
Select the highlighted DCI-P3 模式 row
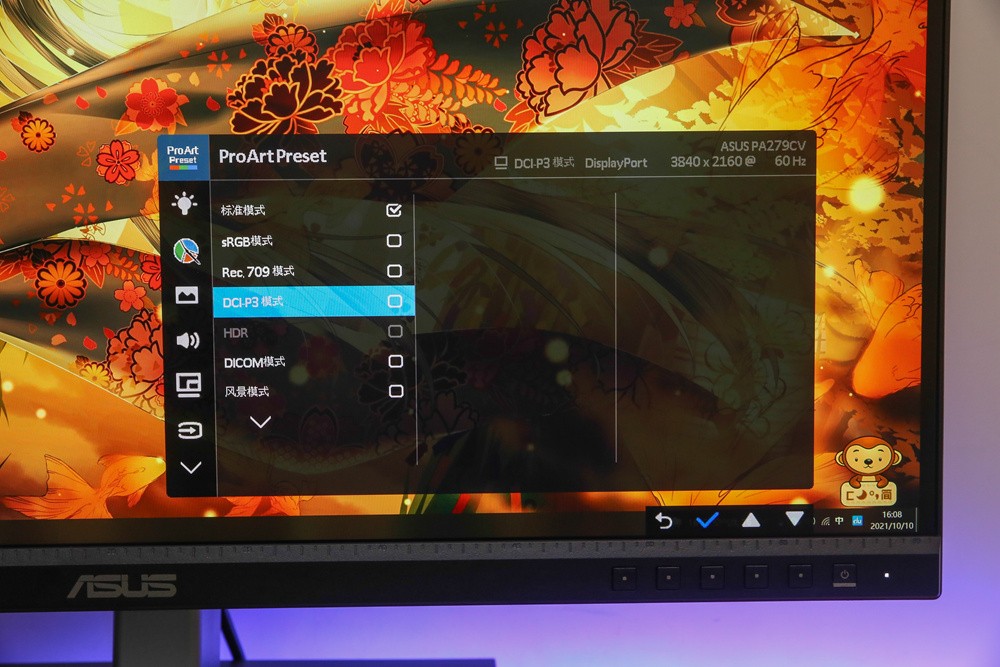(x=314, y=302)
